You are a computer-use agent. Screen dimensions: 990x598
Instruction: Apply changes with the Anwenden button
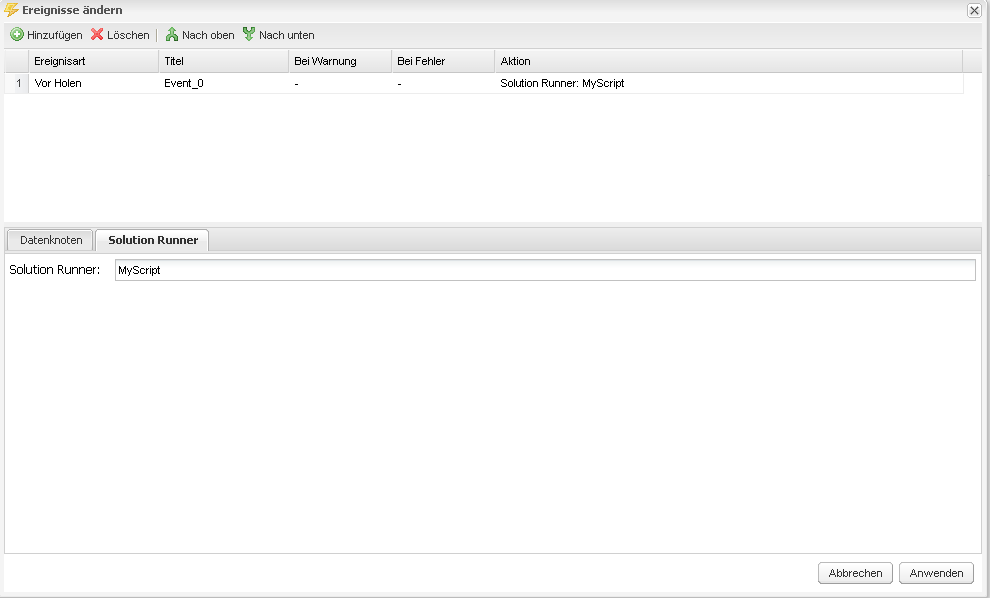936,573
